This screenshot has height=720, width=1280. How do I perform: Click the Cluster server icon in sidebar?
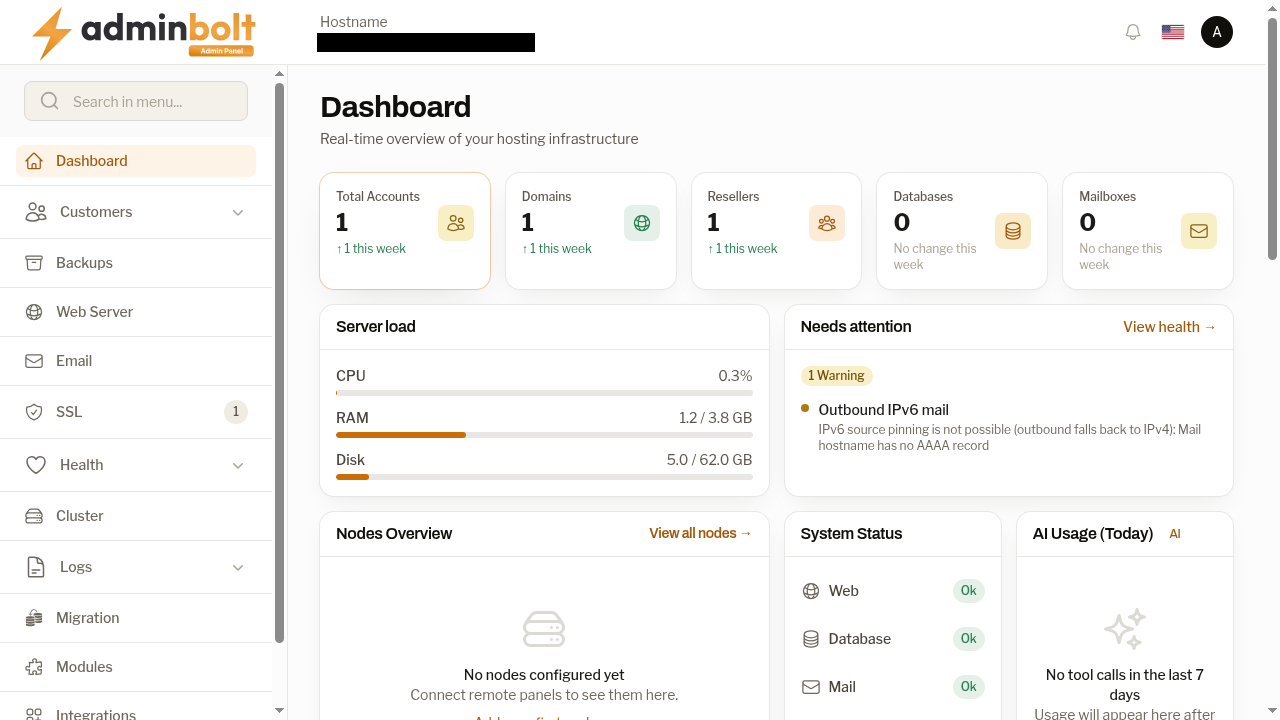pyautogui.click(x=34, y=516)
